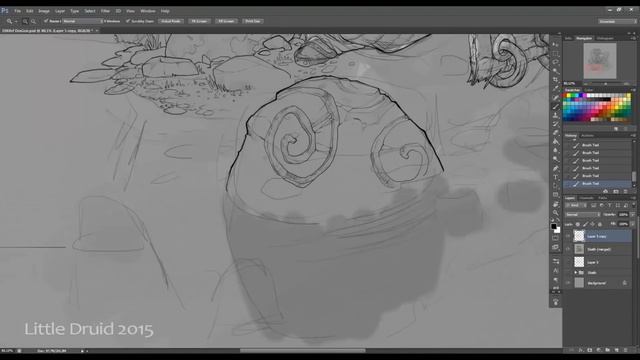Select the Quick Selection tool
This screenshot has width=640, height=360.
[556, 71]
